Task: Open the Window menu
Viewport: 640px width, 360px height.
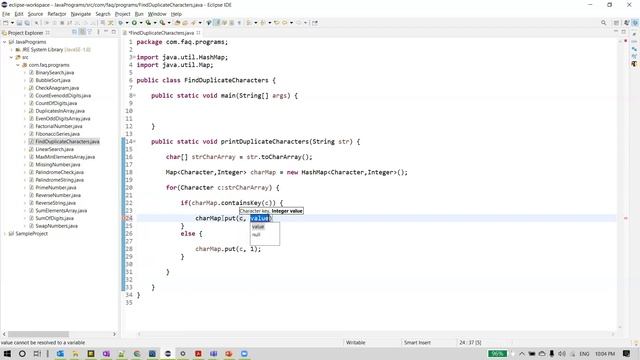Action: [x=157, y=14]
